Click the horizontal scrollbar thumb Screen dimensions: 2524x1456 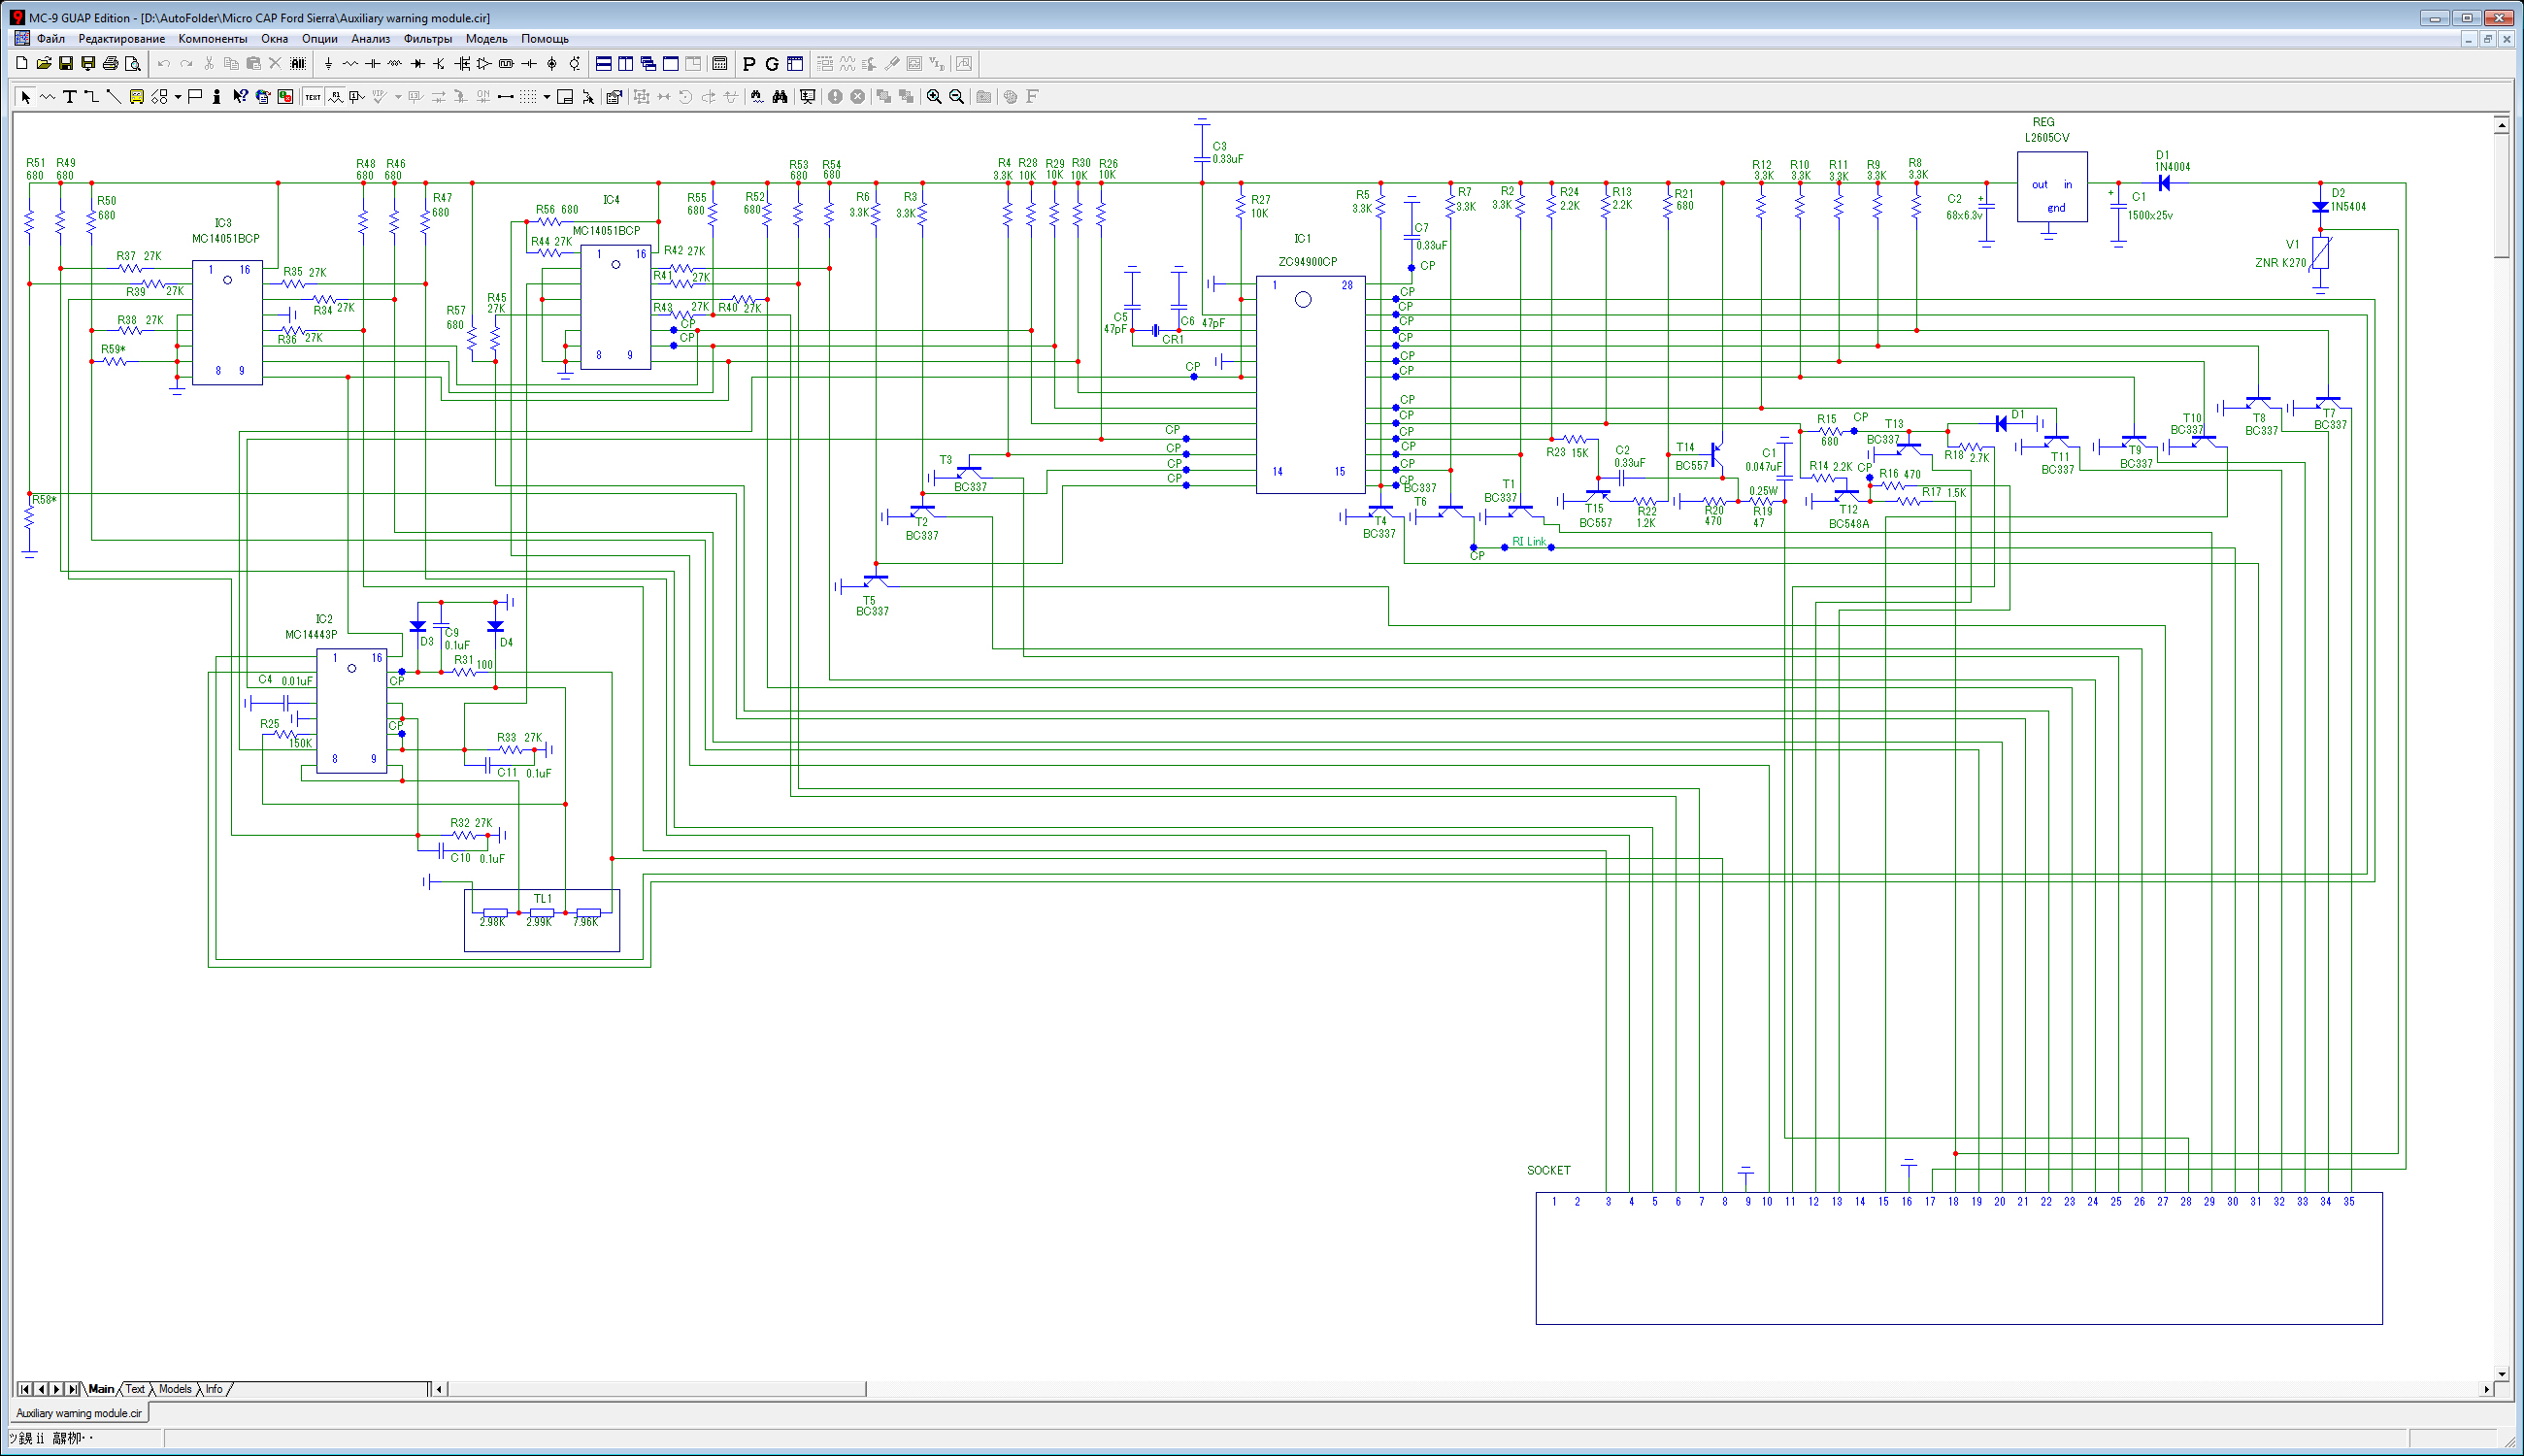(656, 1389)
